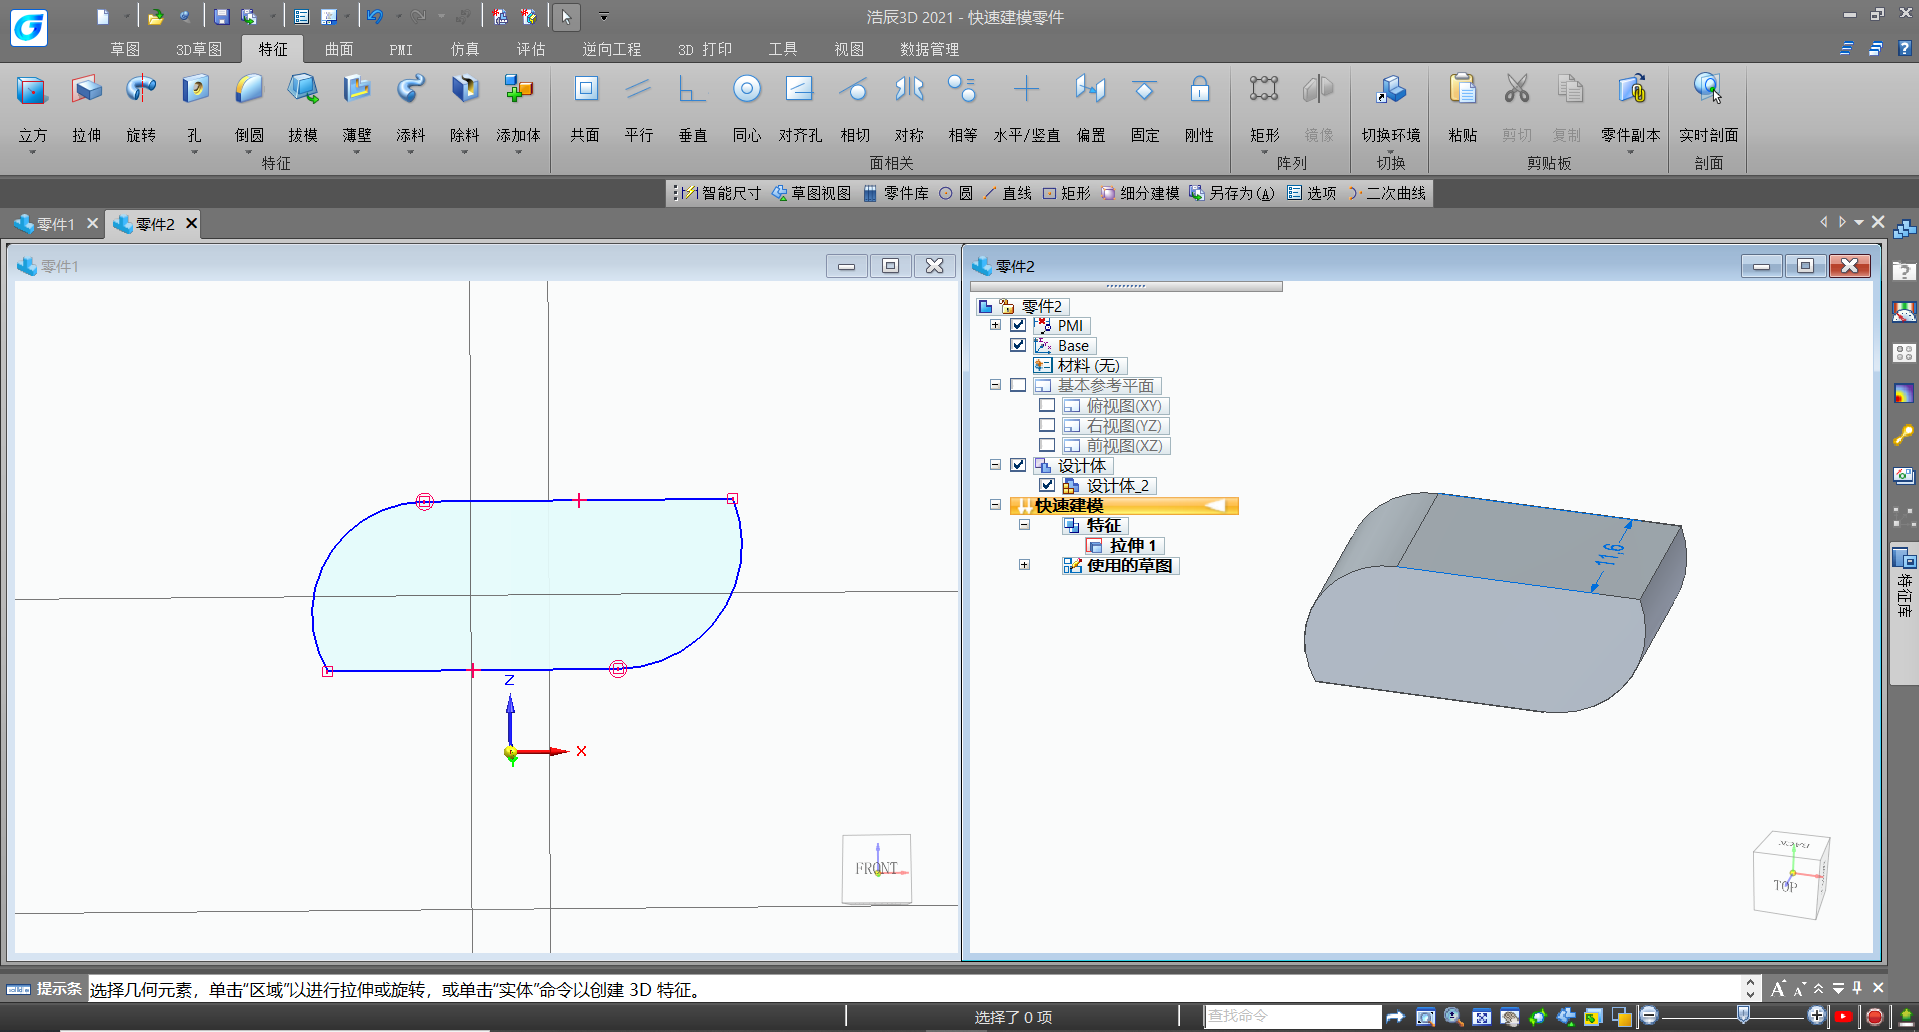The height and width of the screenshot is (1032, 1919).
Task: Uncheck the PMI checkbox in tree
Action: coord(1018,325)
